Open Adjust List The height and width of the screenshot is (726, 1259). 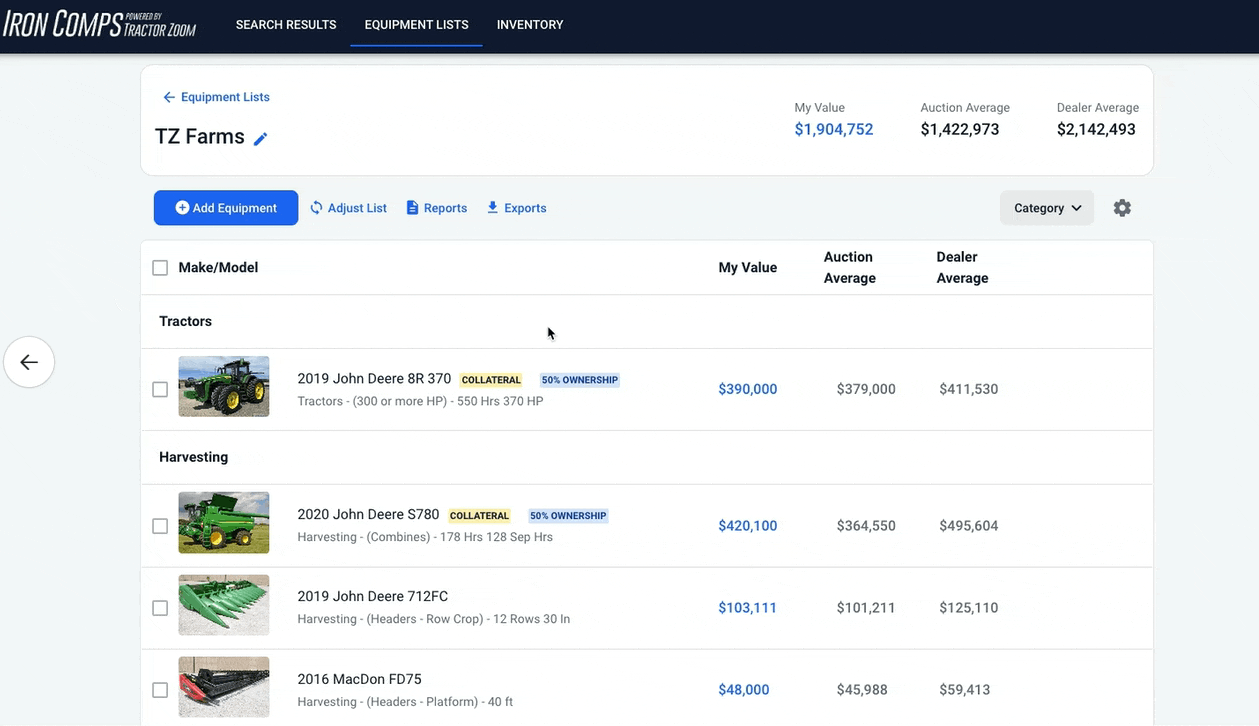(348, 208)
